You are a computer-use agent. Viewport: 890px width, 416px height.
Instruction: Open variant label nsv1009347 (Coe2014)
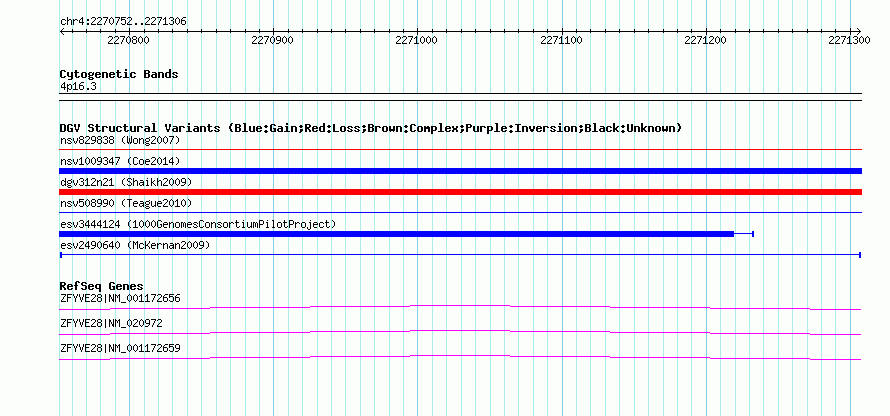120,161
